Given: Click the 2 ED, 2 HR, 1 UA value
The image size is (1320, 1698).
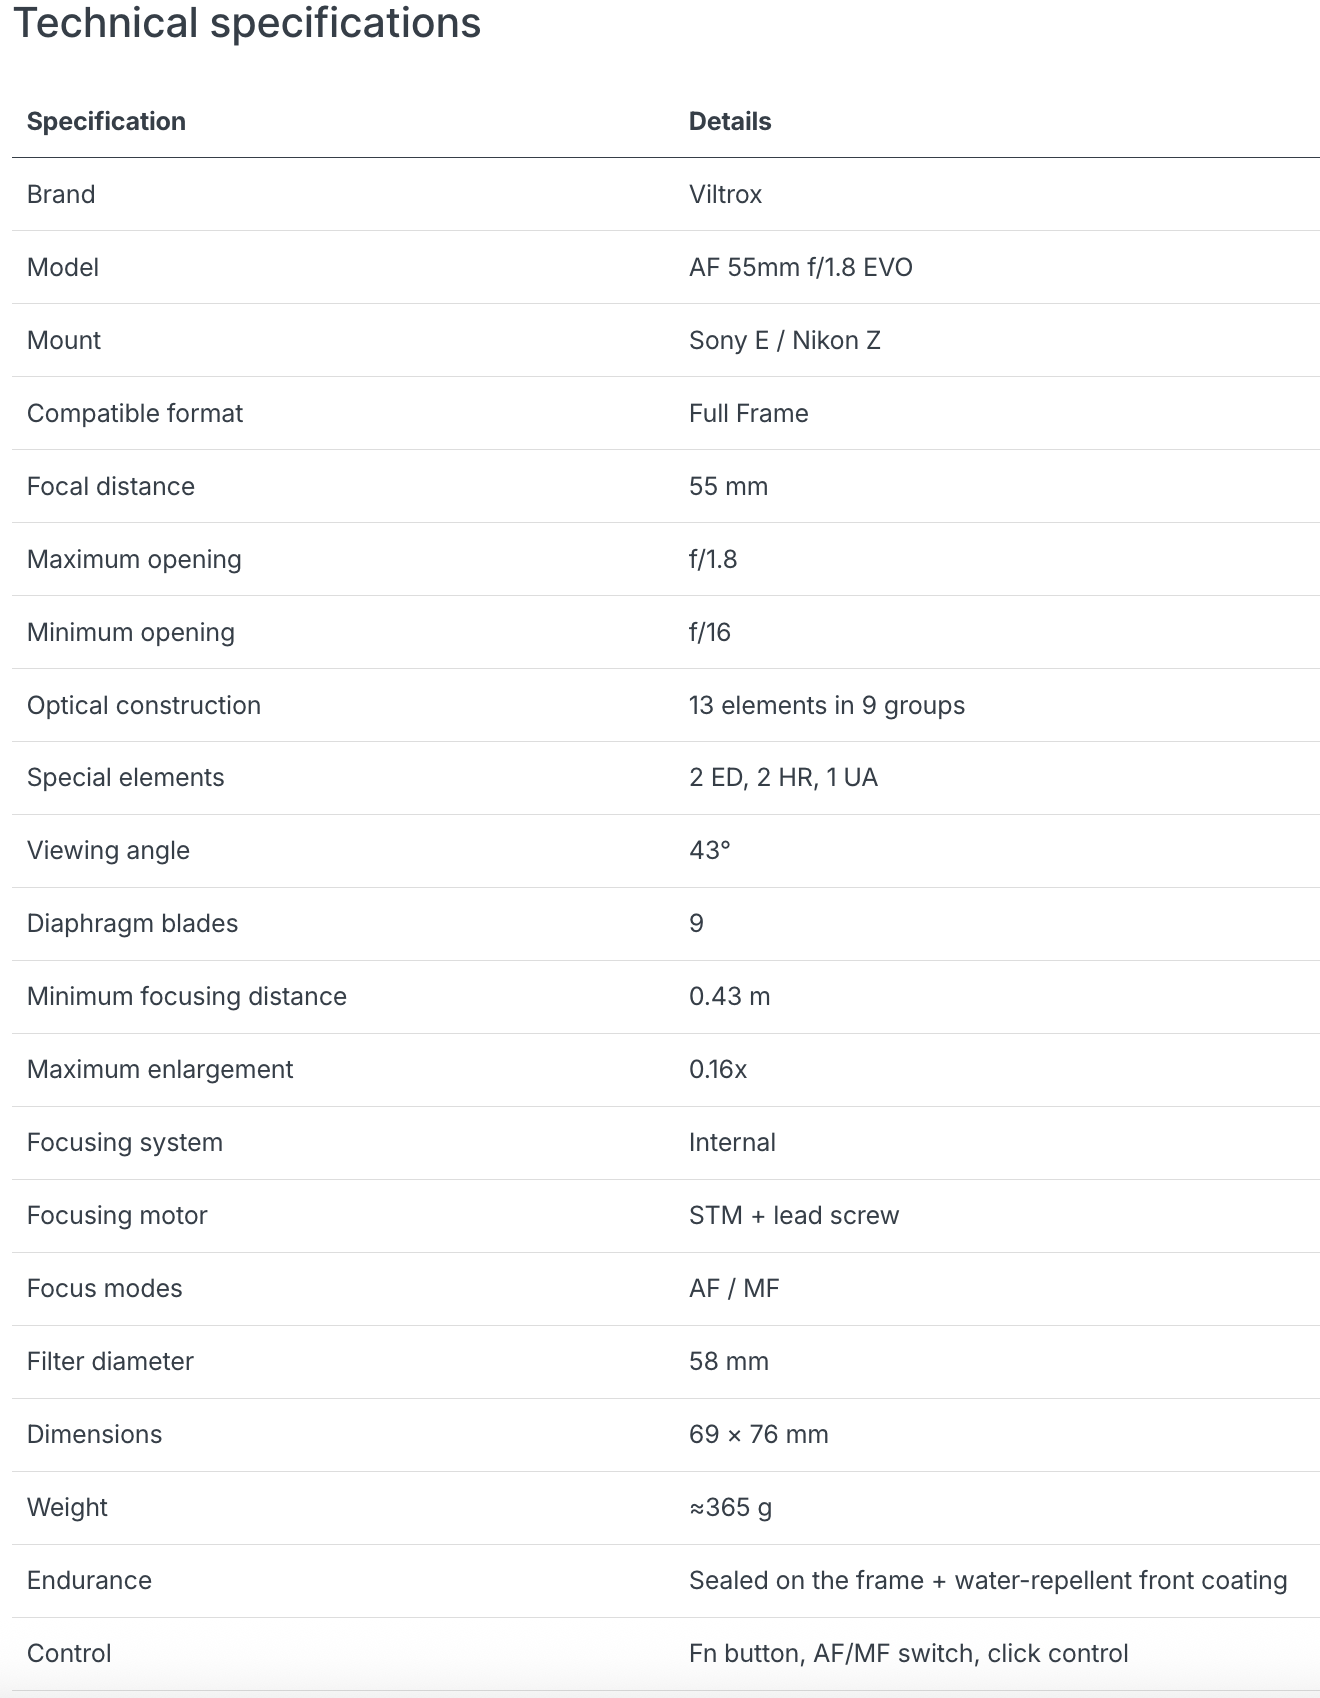Looking at the screenshot, I should coord(783,777).
